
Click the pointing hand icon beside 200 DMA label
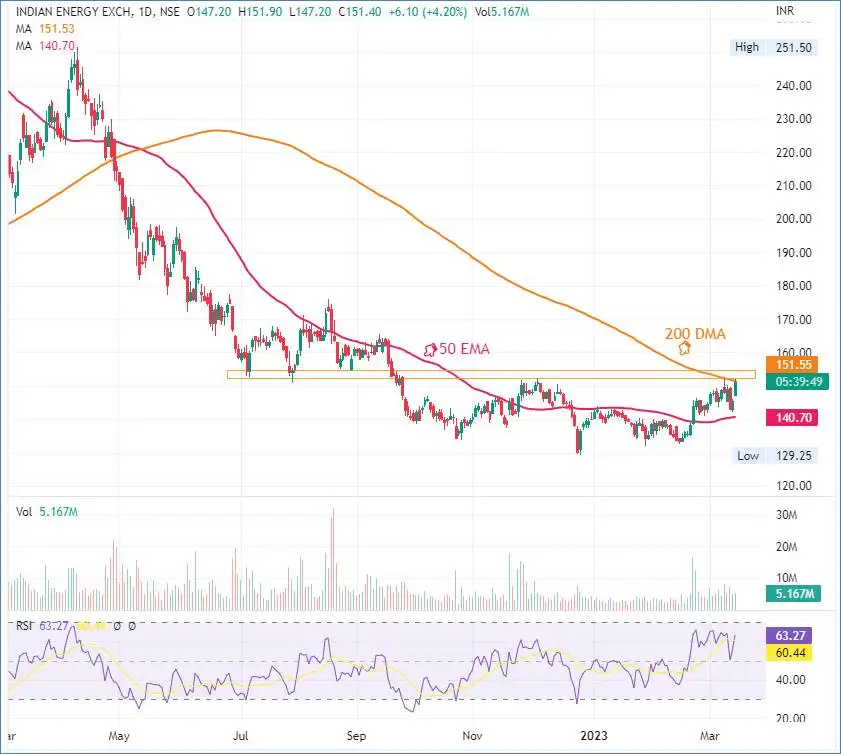tap(684, 346)
